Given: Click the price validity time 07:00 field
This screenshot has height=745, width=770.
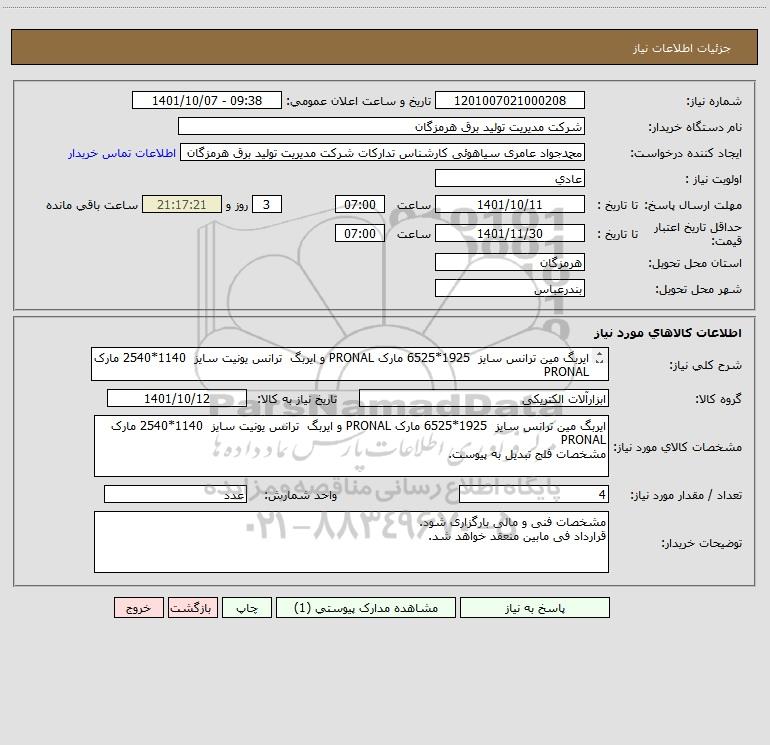Looking at the screenshot, I should click(x=359, y=233).
